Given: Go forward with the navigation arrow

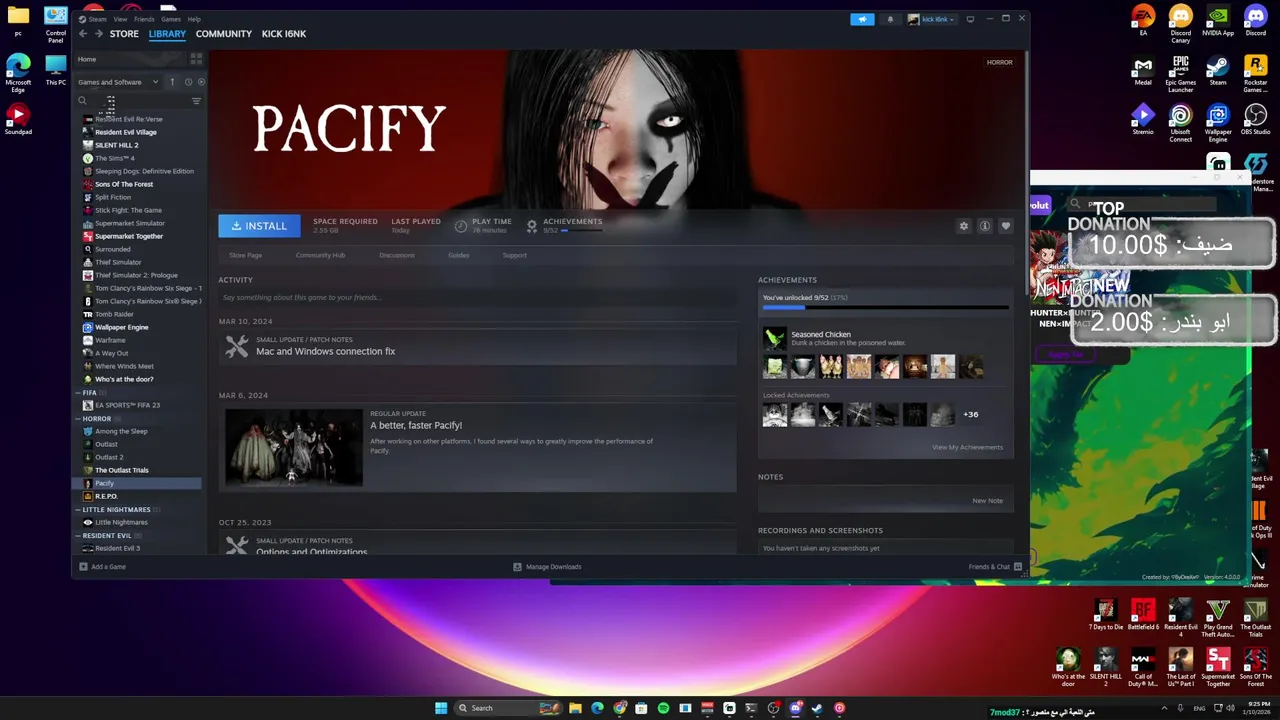Looking at the screenshot, I should click(99, 34).
